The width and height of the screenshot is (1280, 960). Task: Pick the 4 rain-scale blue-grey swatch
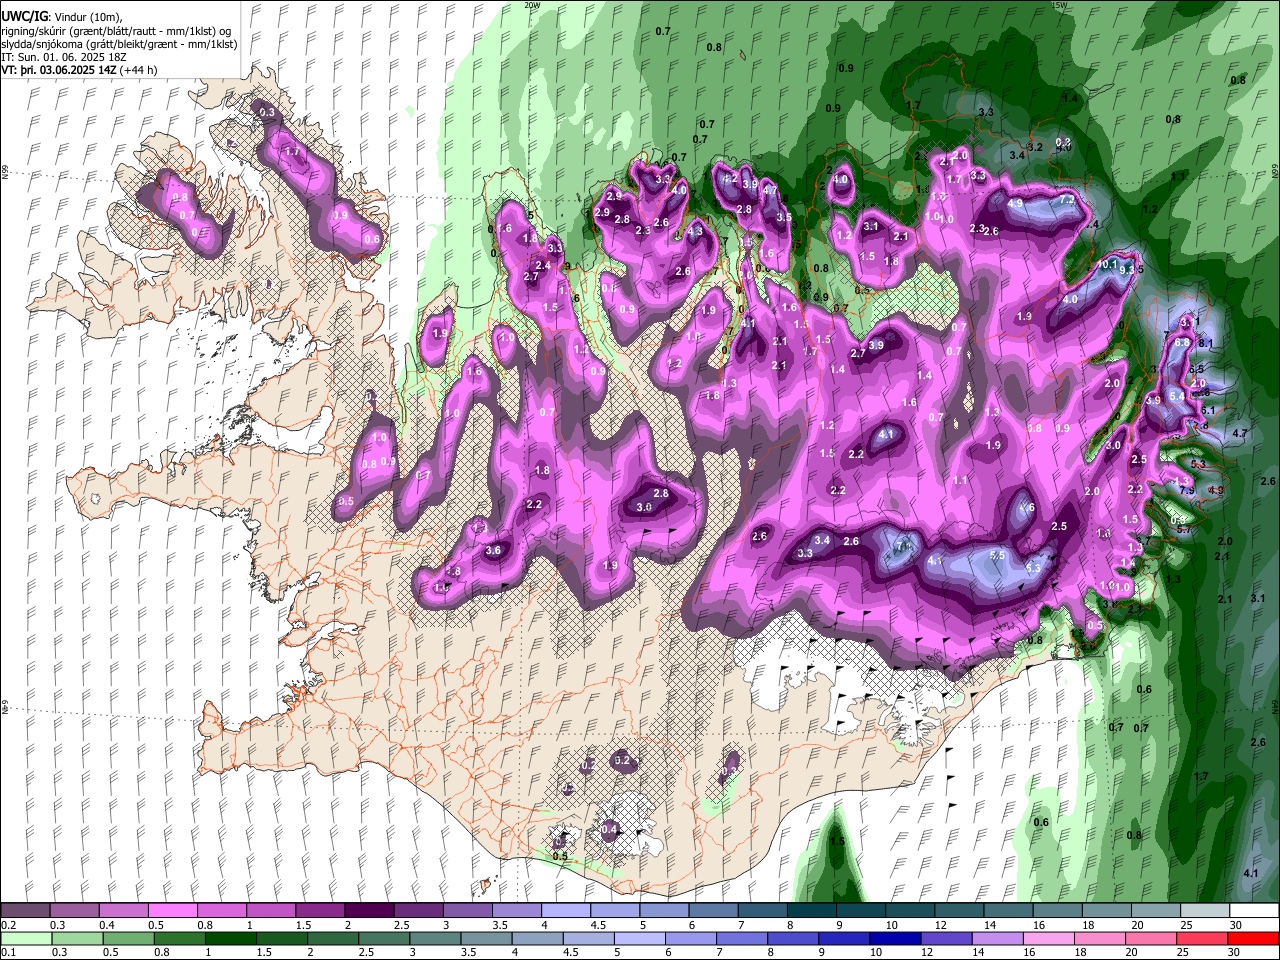[537, 939]
